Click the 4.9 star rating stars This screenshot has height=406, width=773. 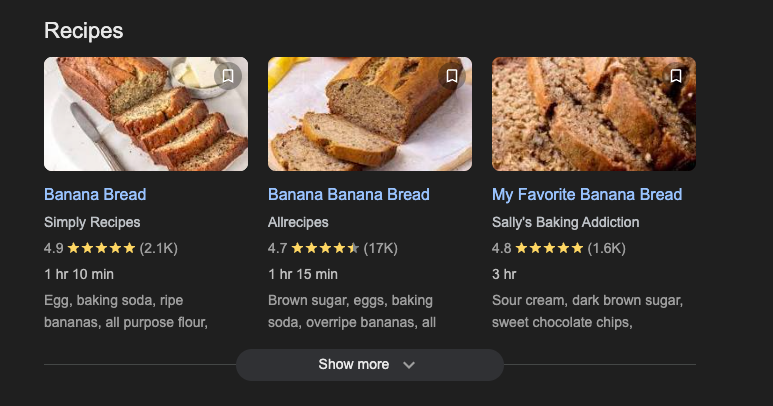click(101, 248)
